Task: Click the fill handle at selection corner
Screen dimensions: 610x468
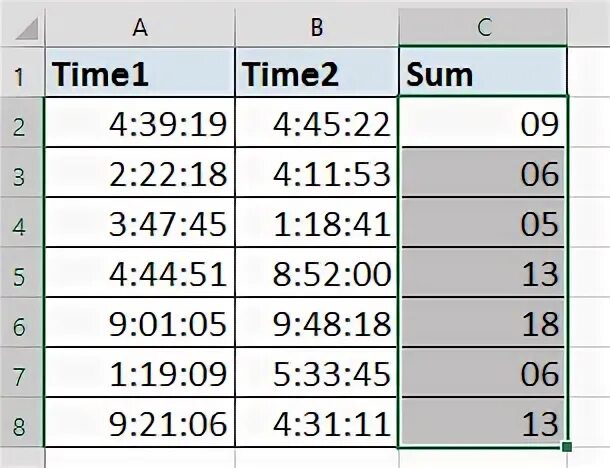Action: pyautogui.click(x=567, y=446)
